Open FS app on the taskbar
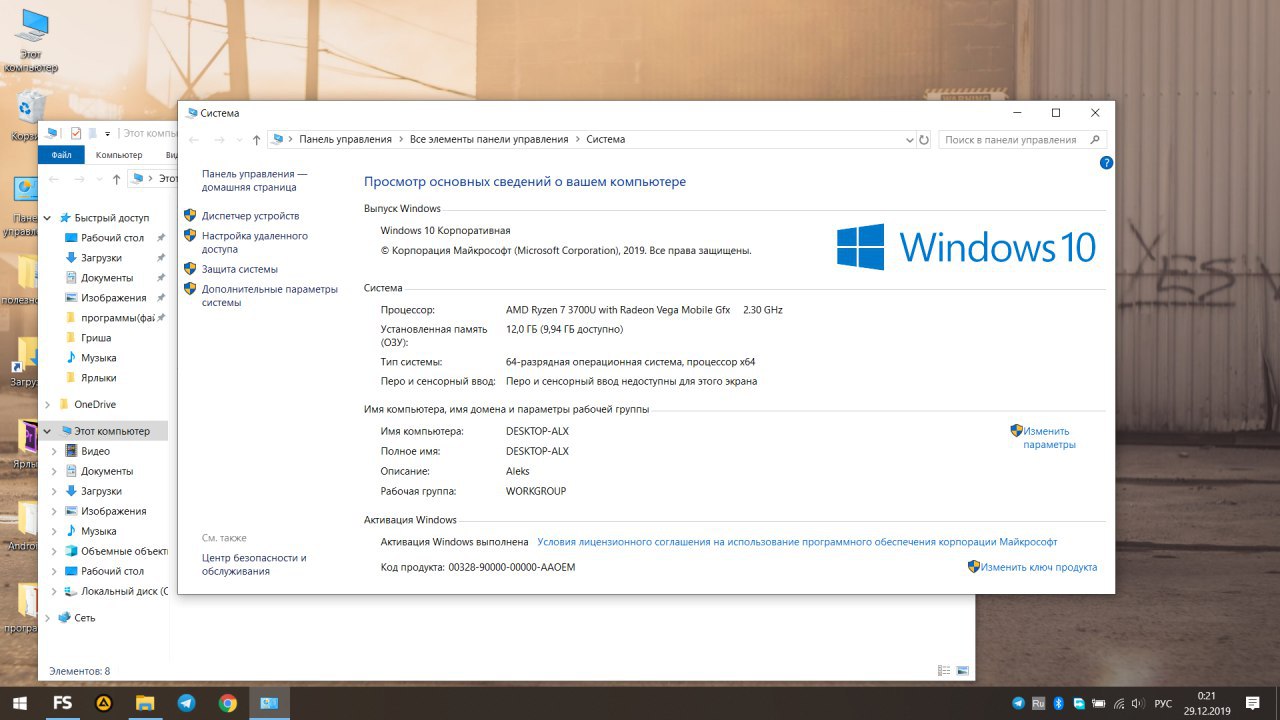1280x720 pixels. 62,703
